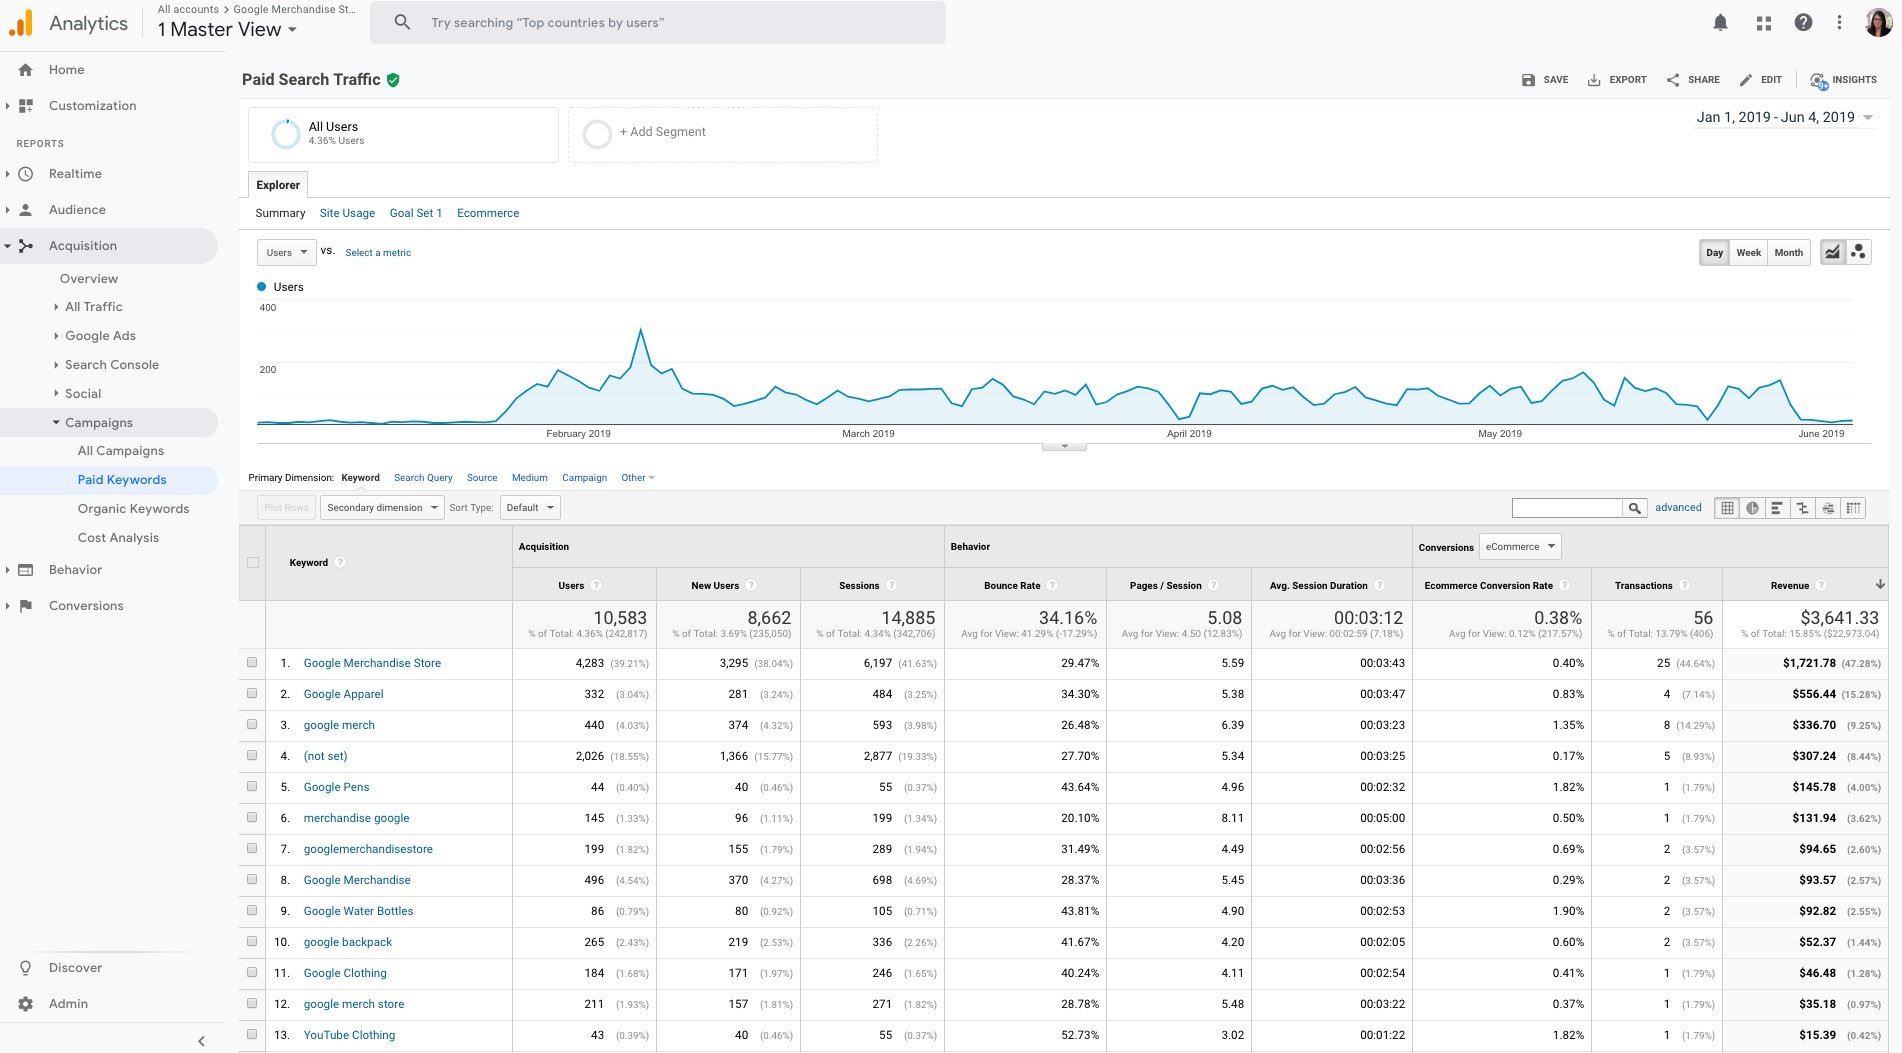The width and height of the screenshot is (1902, 1053).
Task: Switch to the Goal Set 1 tab
Action: [415, 213]
